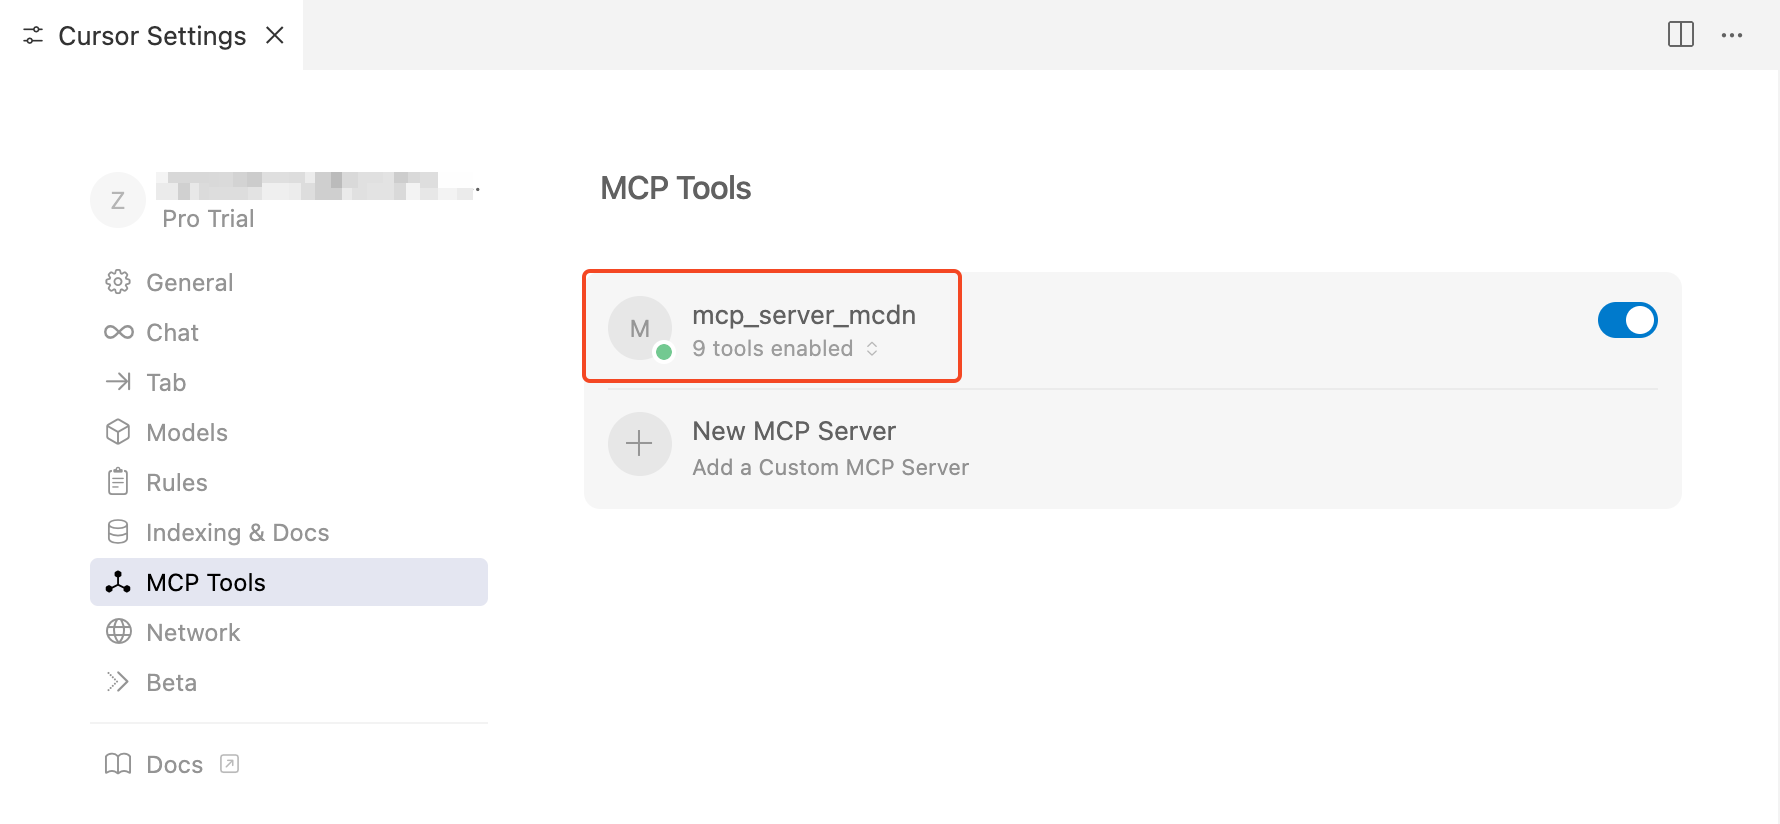Split the editor layout icon

(x=1681, y=35)
